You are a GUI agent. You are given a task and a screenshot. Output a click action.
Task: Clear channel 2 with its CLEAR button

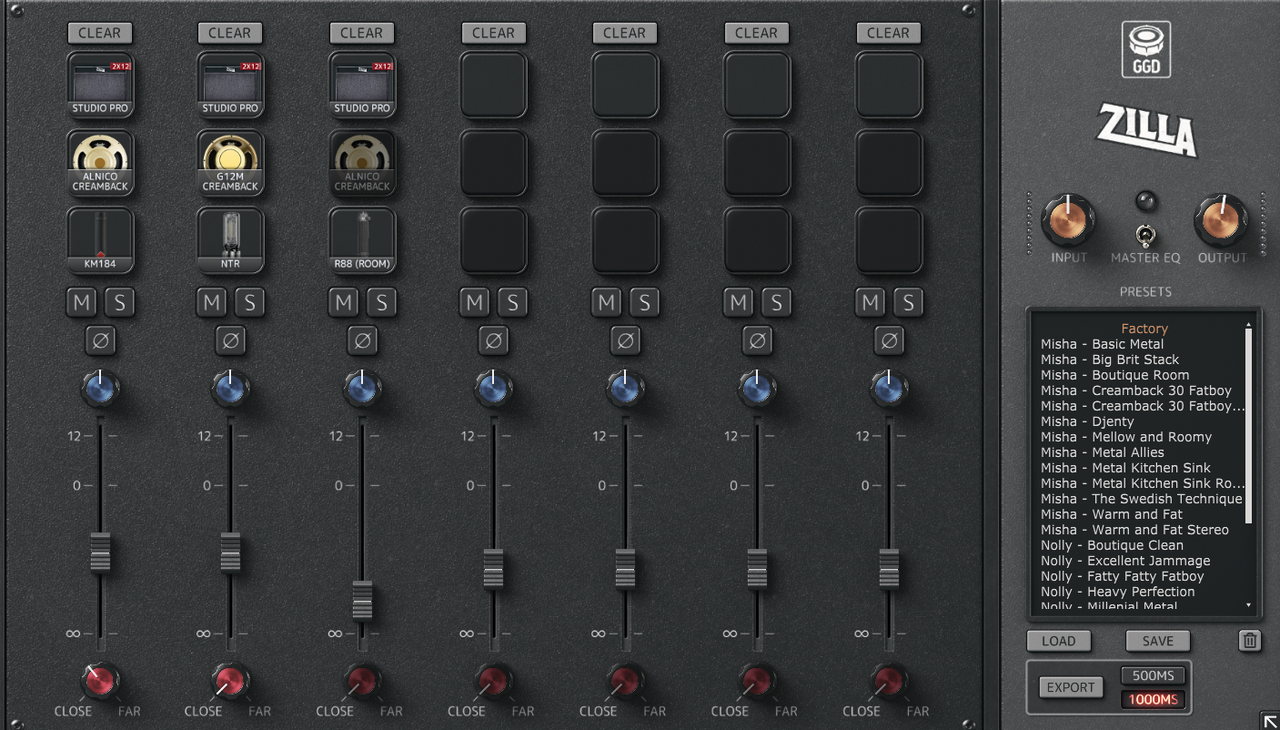231,33
